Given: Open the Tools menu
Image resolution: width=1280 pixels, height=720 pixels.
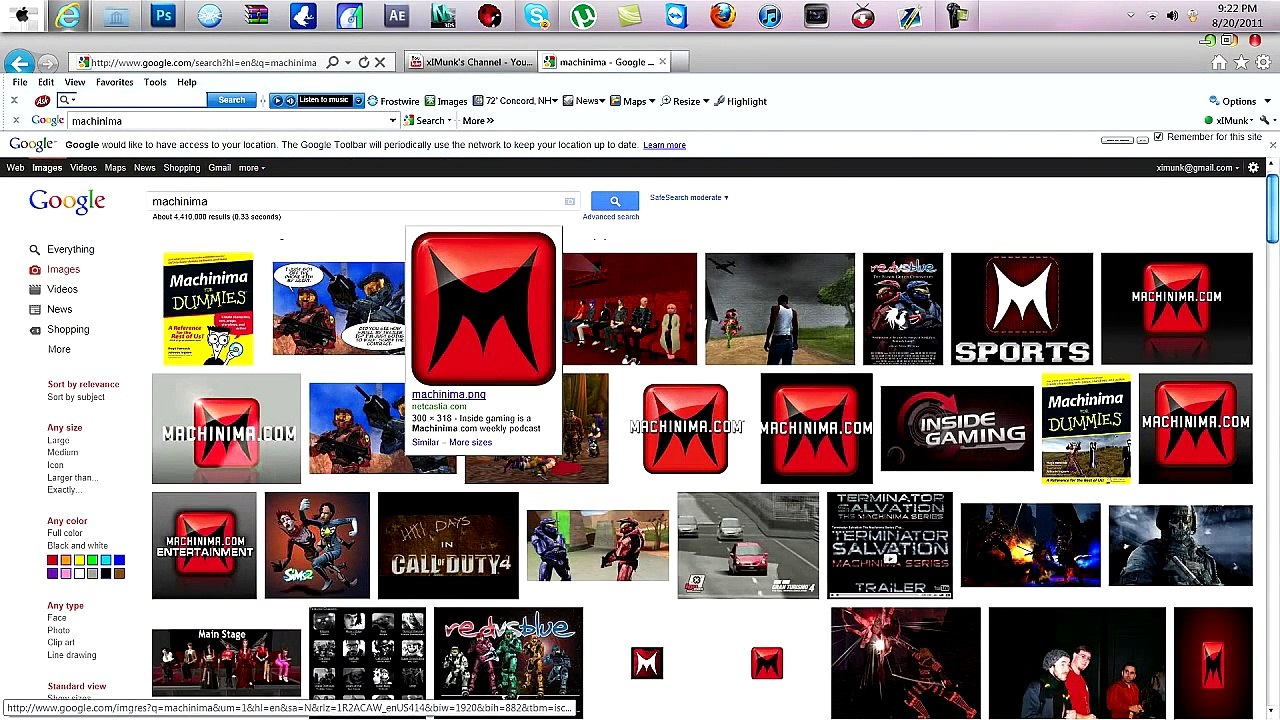Looking at the screenshot, I should 155,82.
